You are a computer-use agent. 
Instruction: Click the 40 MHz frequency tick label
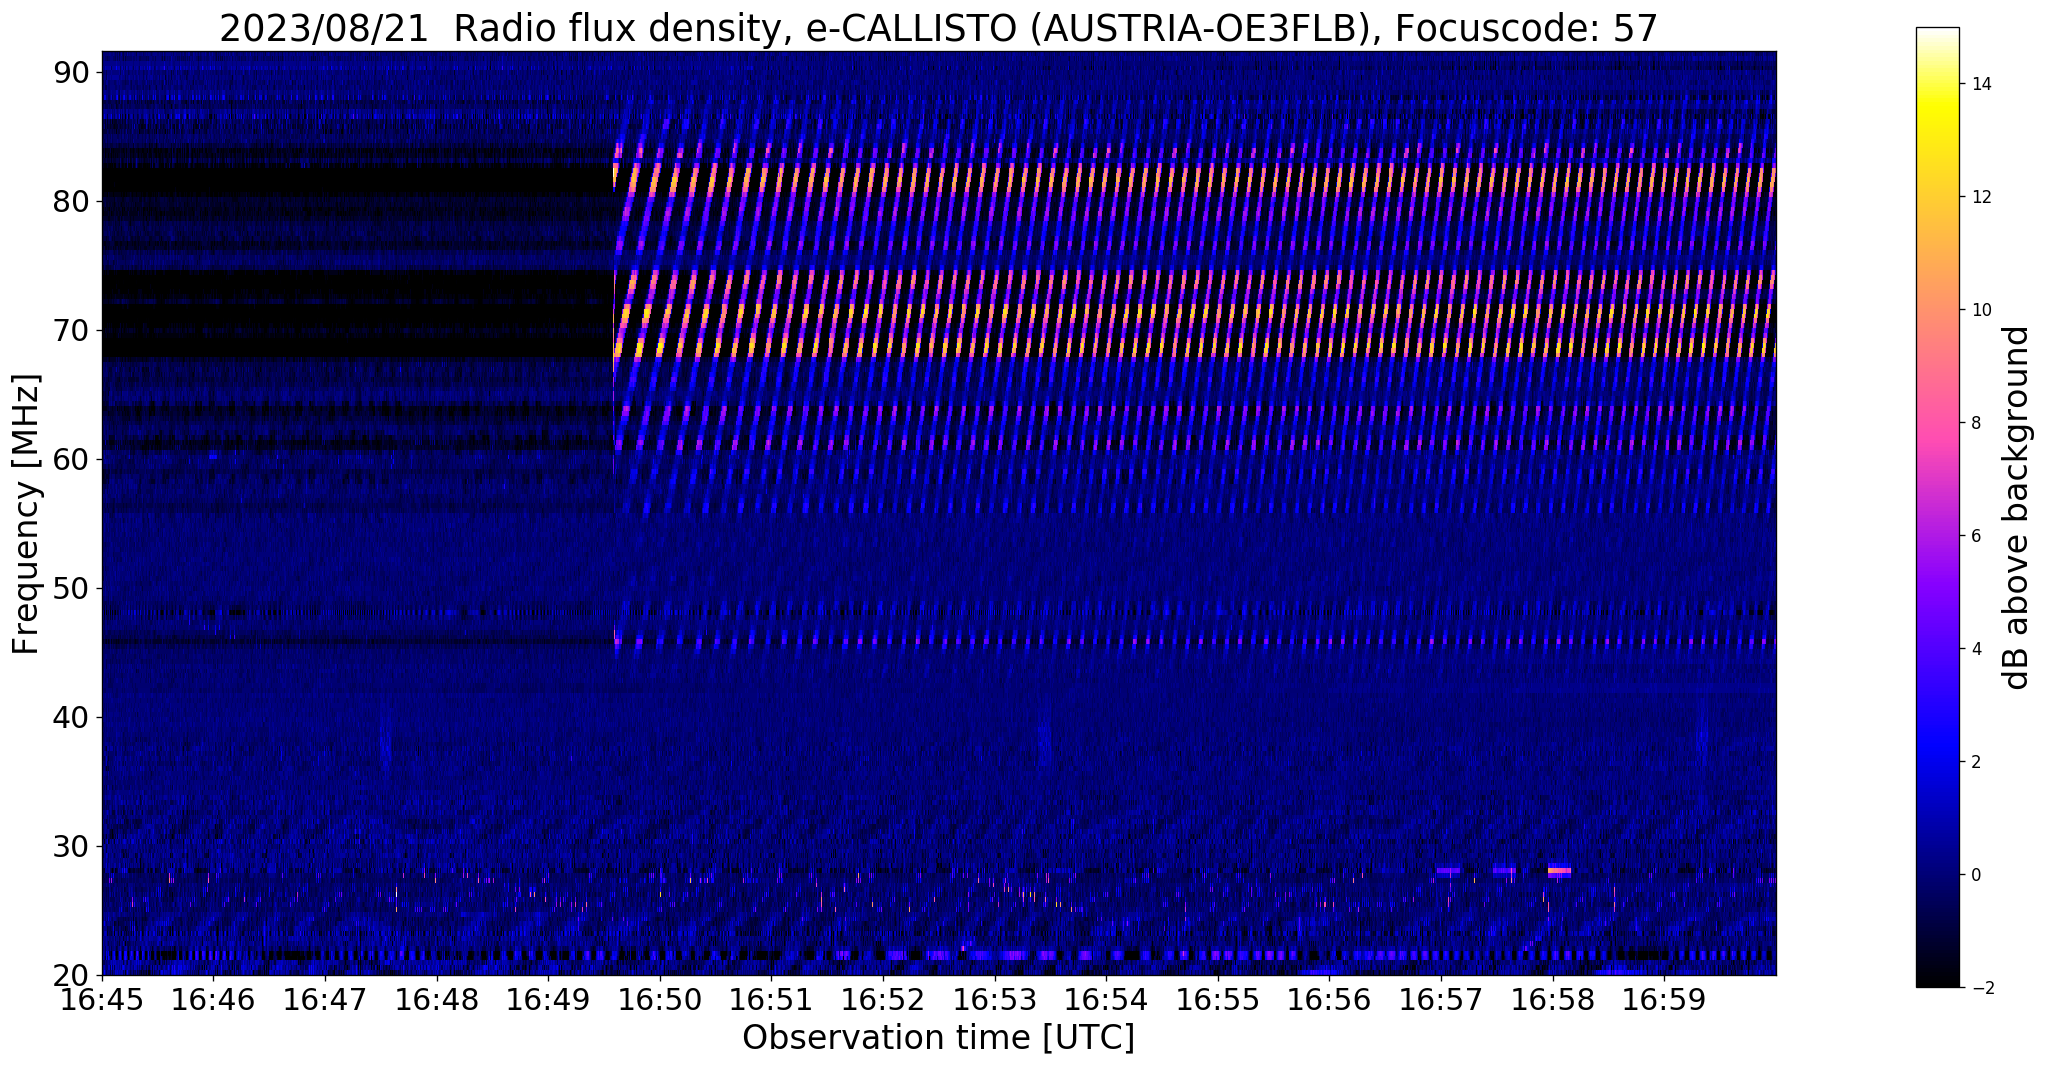(x=72, y=717)
